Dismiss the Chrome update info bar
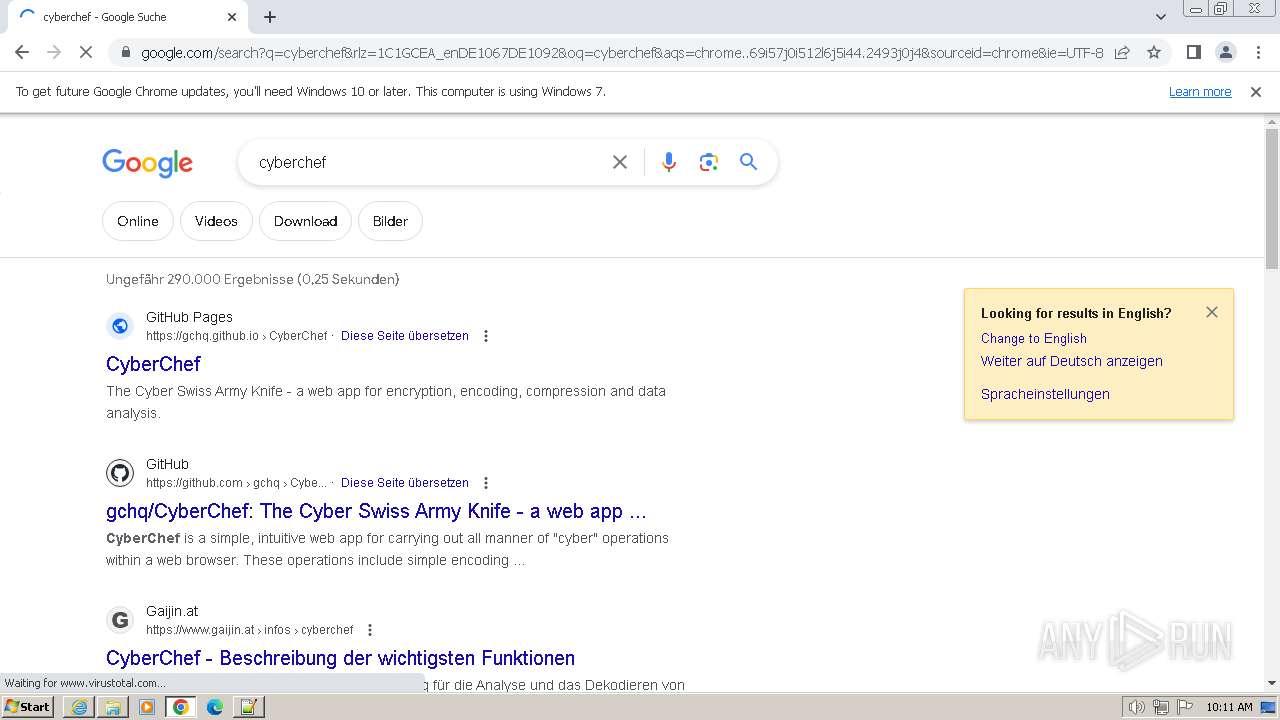 1256,91
